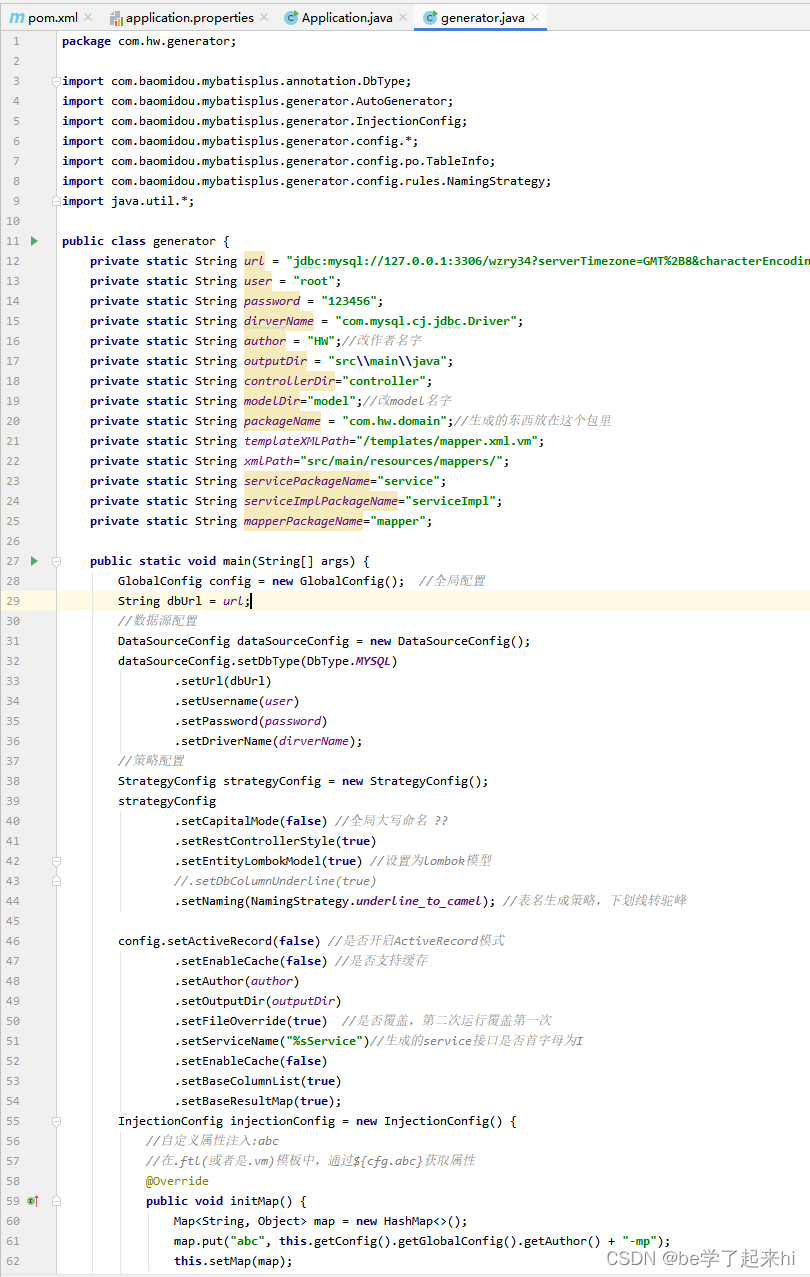
Task: Click the 'import java.util.*;' line
Action: [128, 201]
